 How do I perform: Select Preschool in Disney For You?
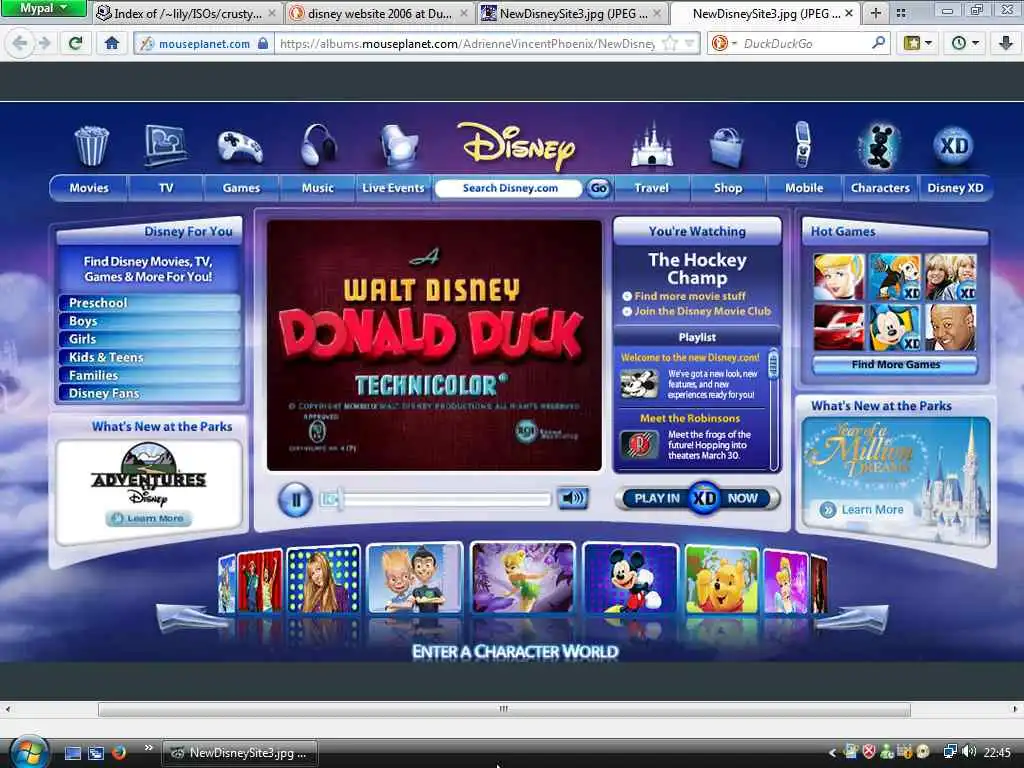coord(149,303)
